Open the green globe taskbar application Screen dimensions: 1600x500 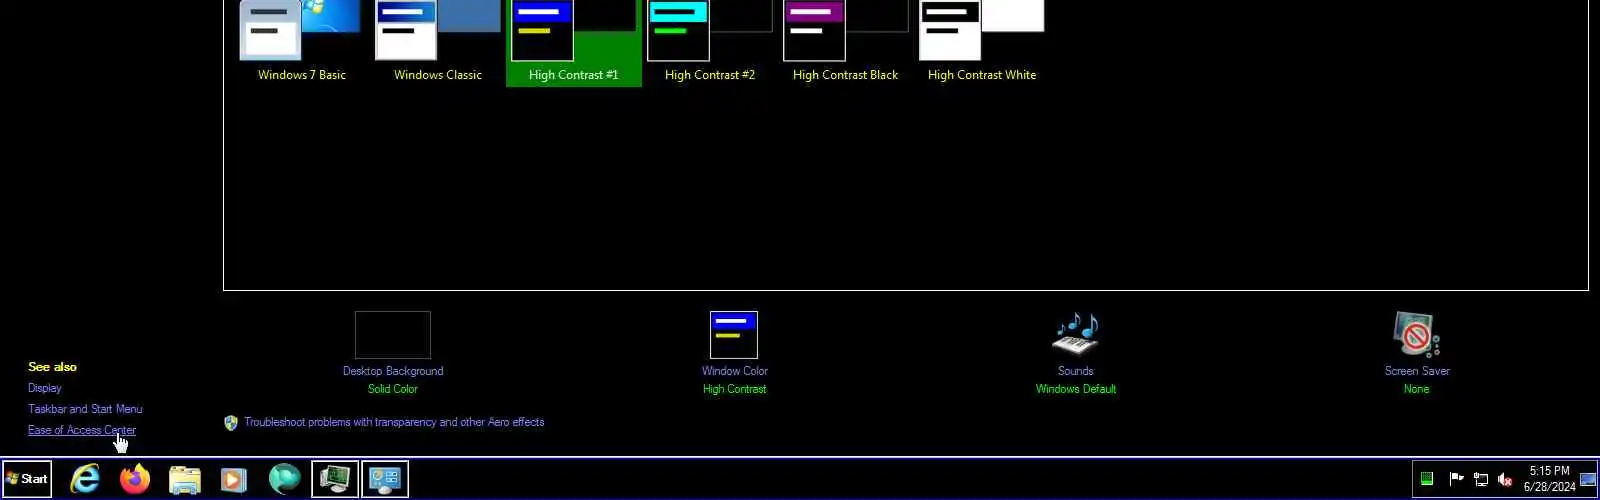[x=284, y=479]
